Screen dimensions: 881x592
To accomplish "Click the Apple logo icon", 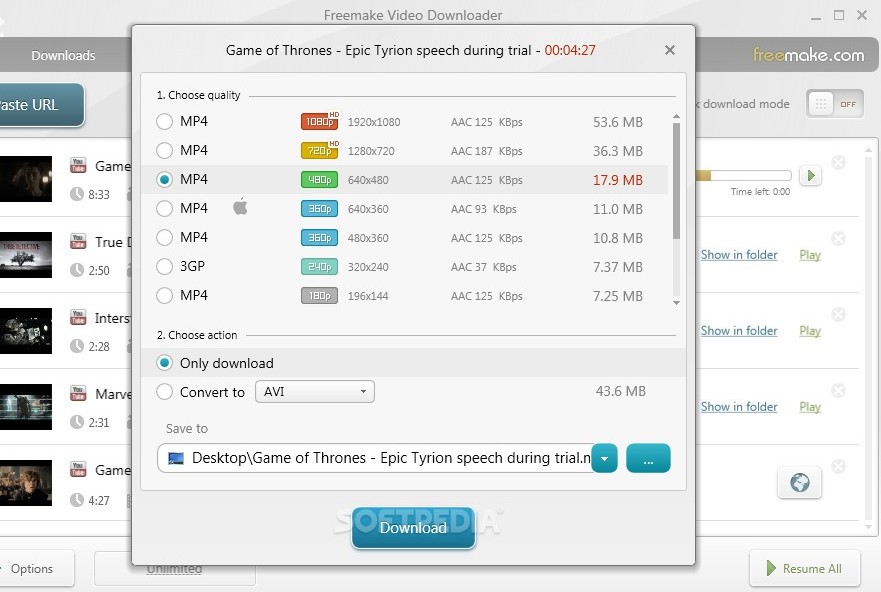I will coord(240,206).
